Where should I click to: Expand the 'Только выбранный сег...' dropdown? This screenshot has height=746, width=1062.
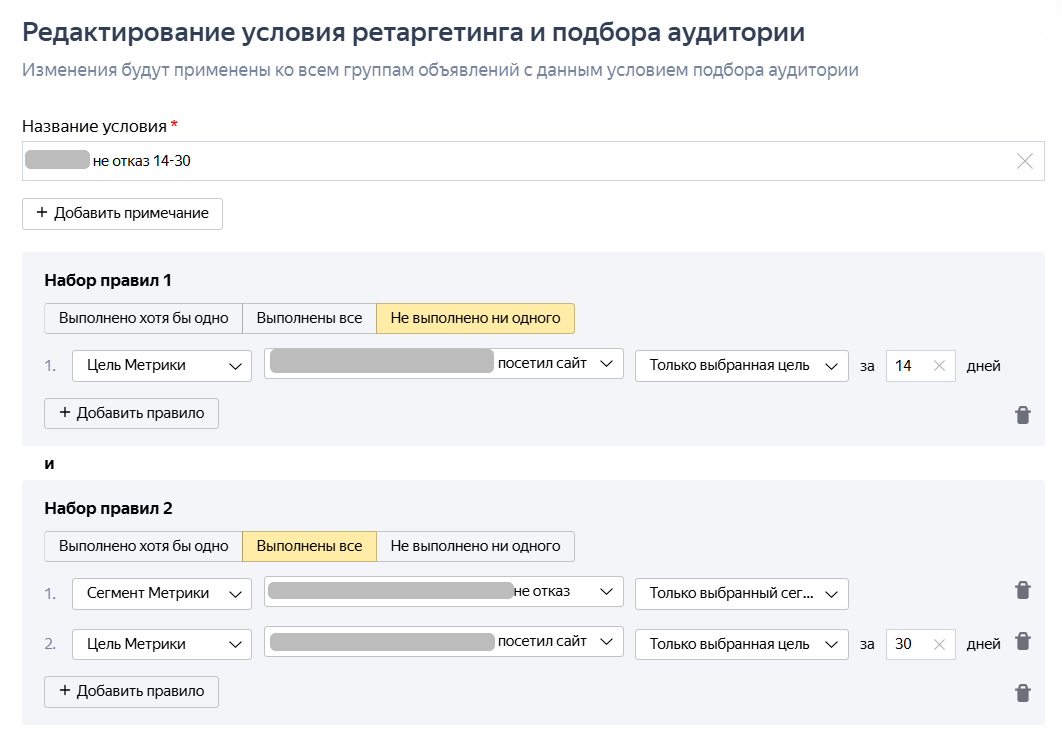741,593
